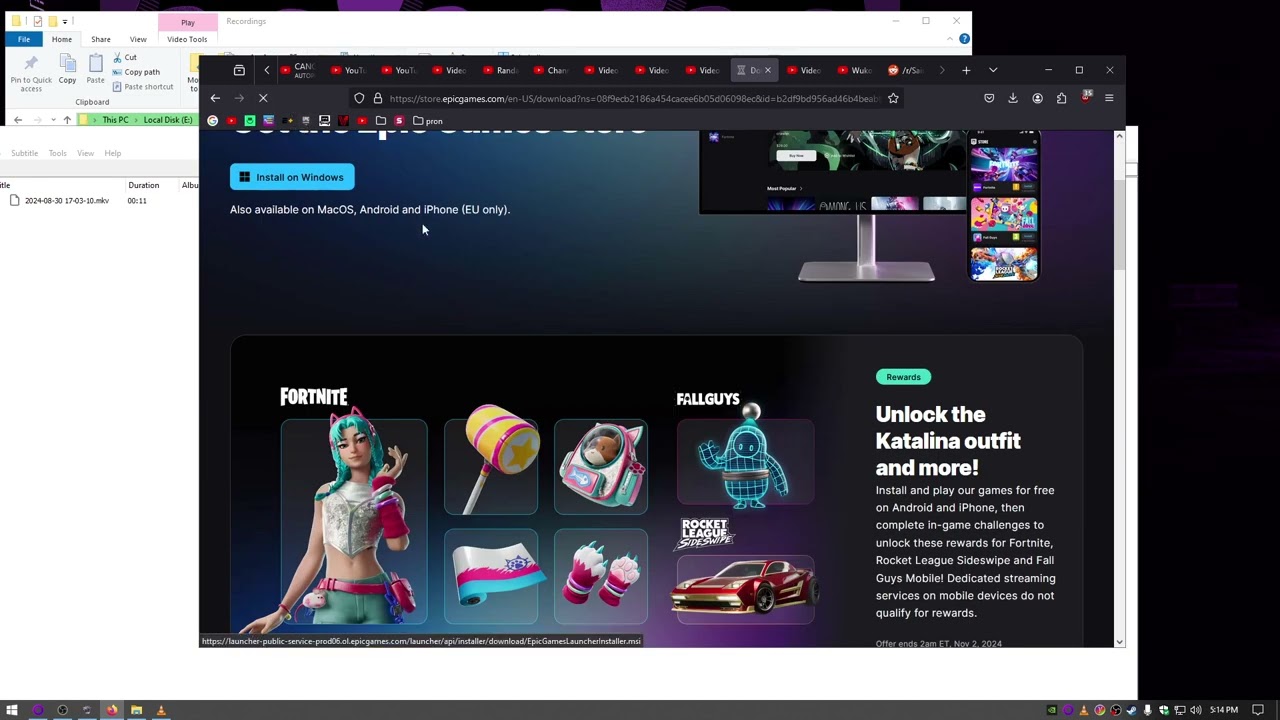Switch to the Wuko YouTube tab
1280x720 pixels.
[855, 70]
